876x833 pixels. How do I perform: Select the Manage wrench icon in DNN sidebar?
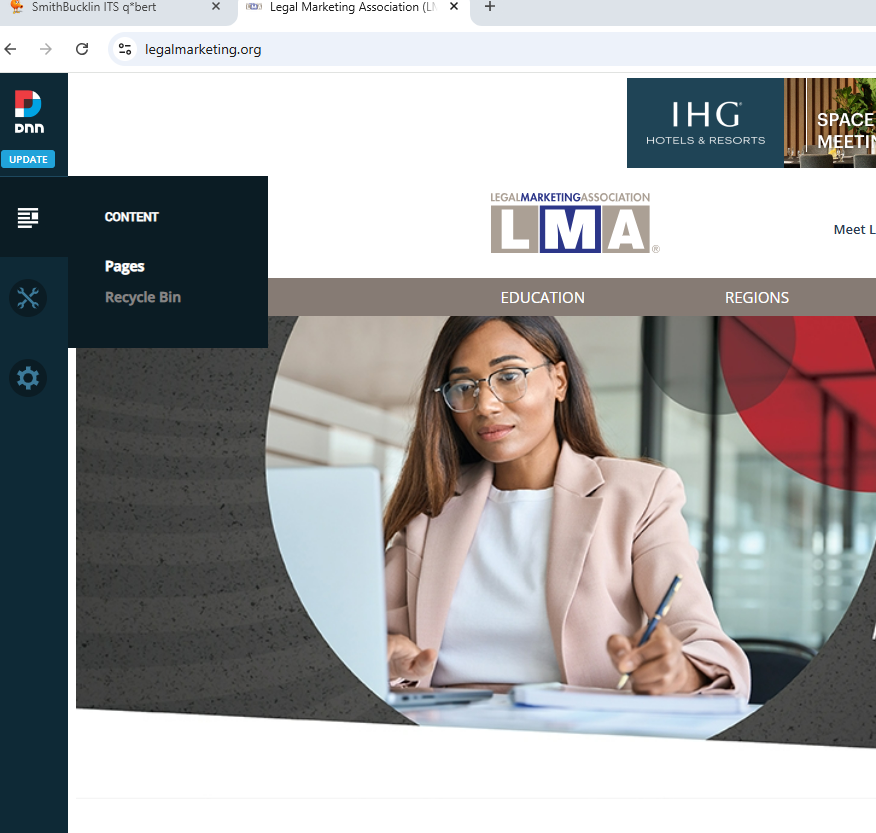27,297
